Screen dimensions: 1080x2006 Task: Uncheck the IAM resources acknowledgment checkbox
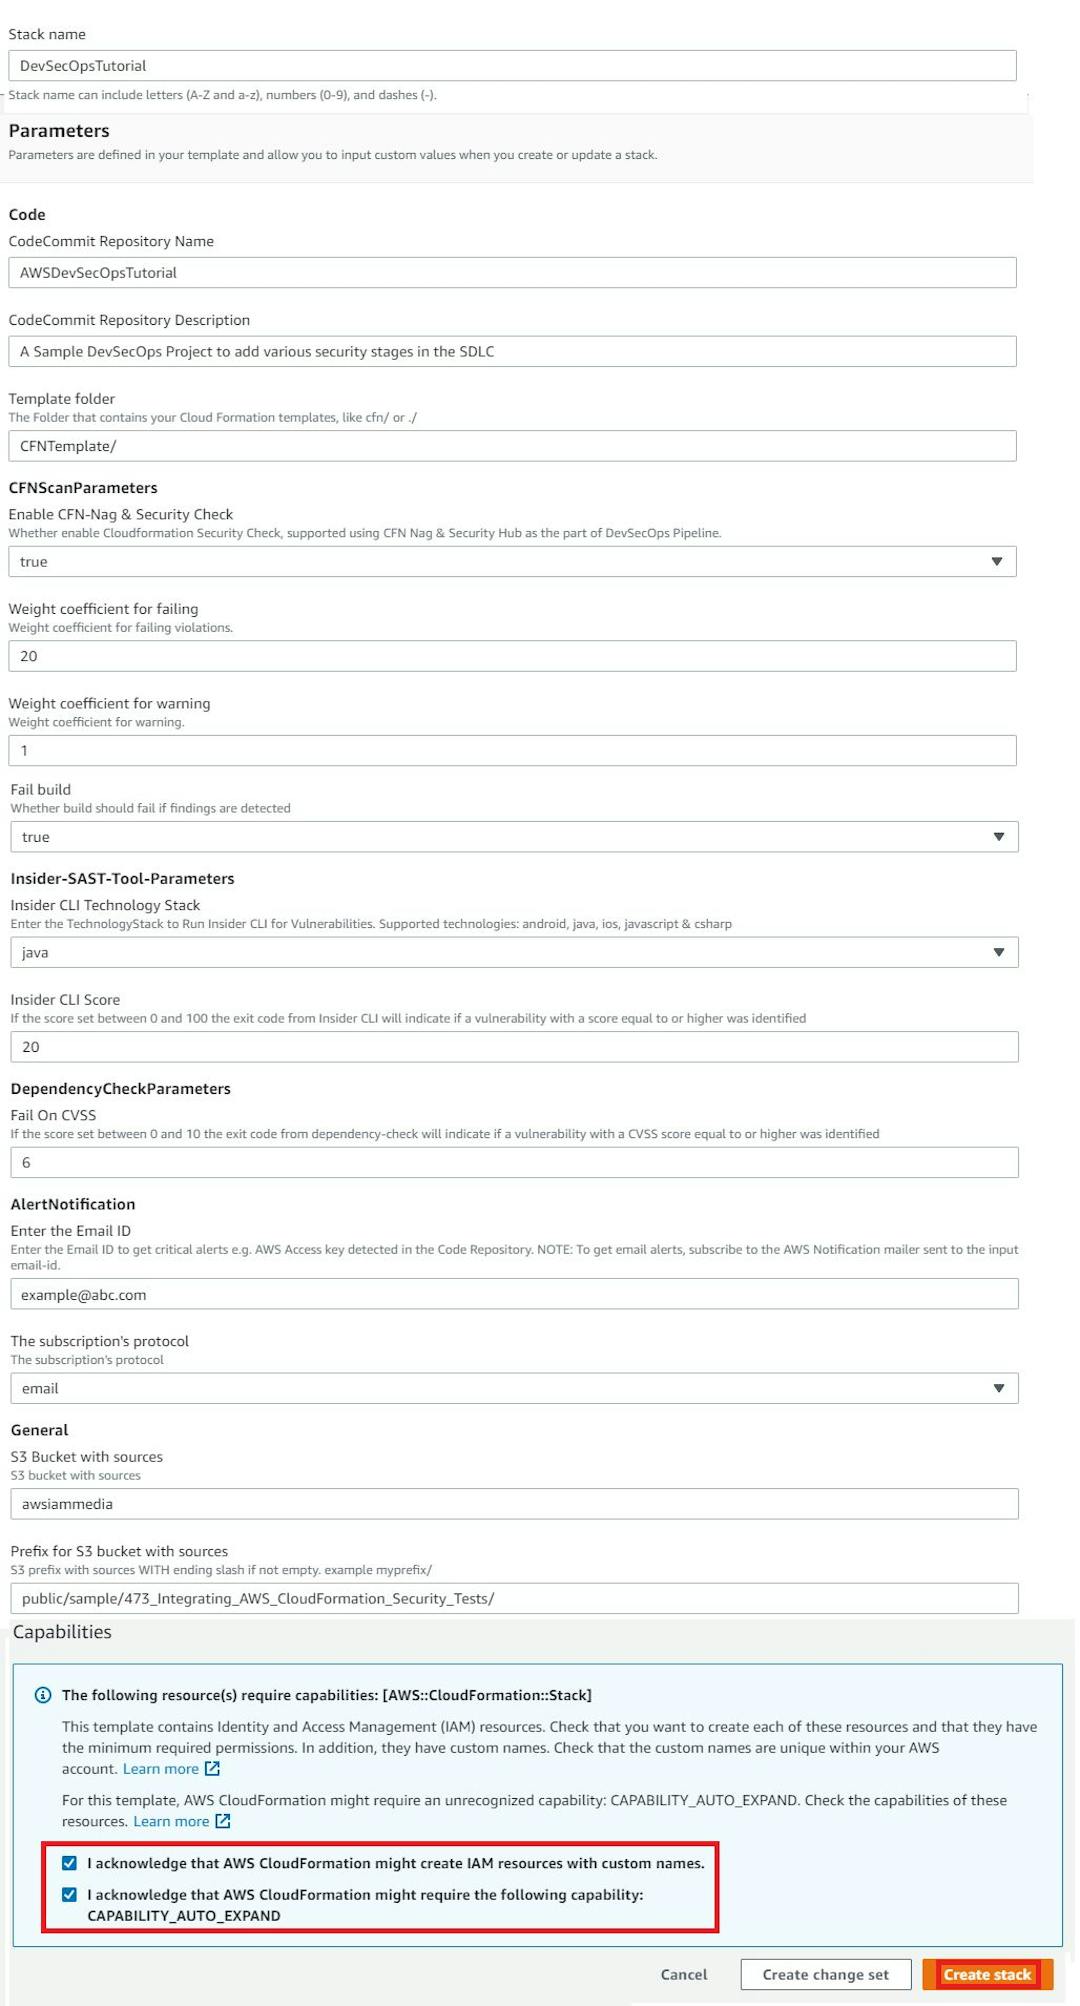[x=69, y=1863]
